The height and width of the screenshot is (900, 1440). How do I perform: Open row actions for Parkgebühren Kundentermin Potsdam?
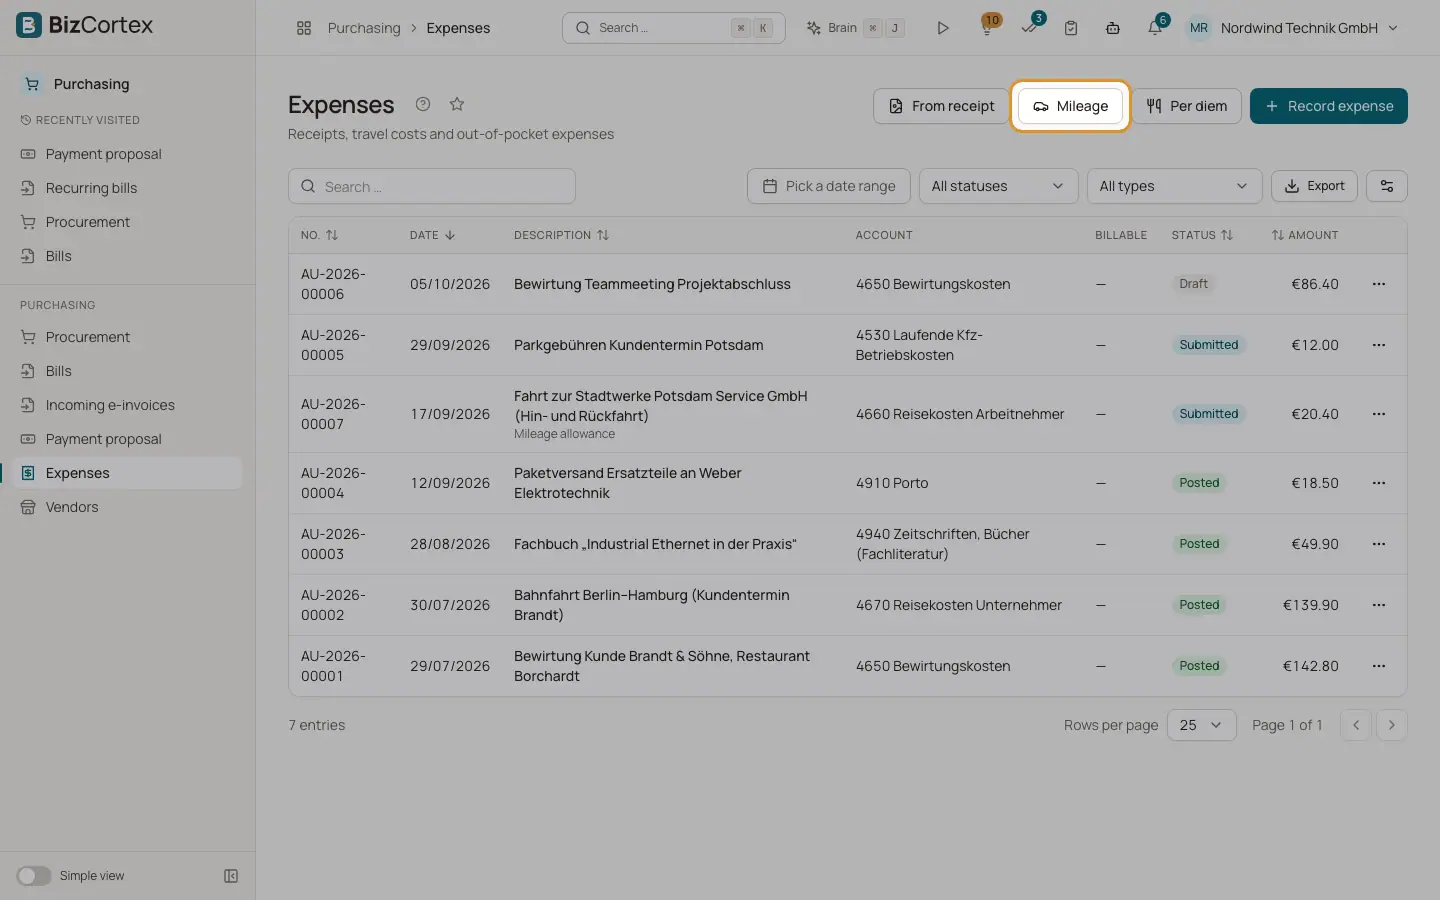pos(1379,345)
